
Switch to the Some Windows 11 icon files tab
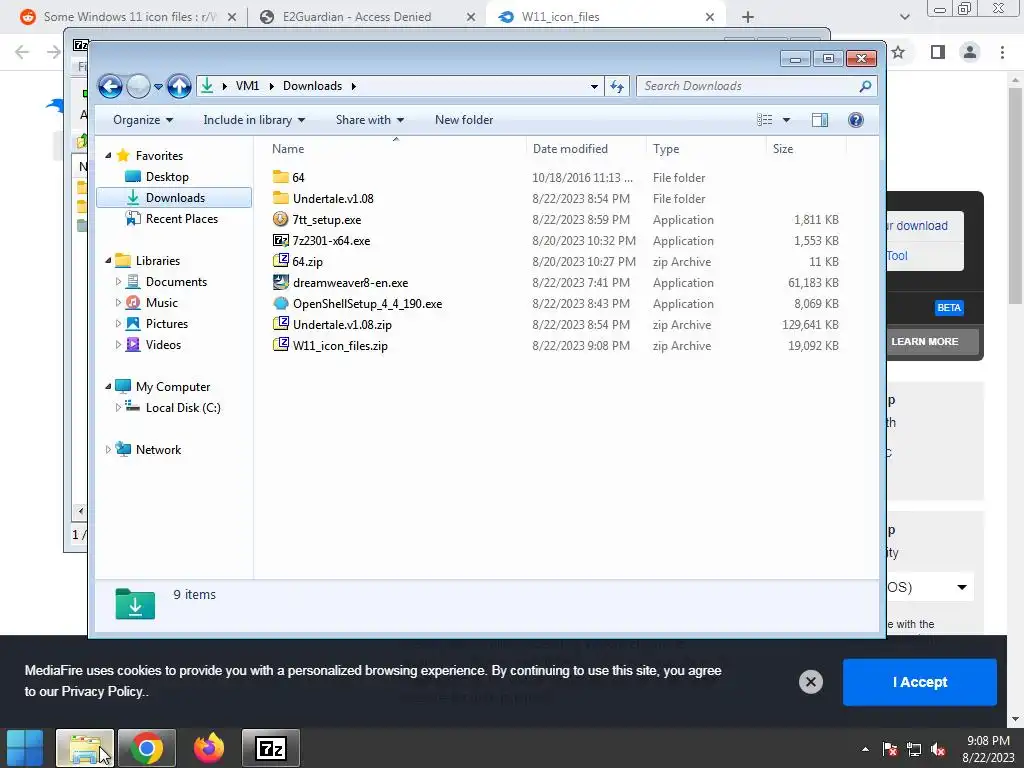129,17
